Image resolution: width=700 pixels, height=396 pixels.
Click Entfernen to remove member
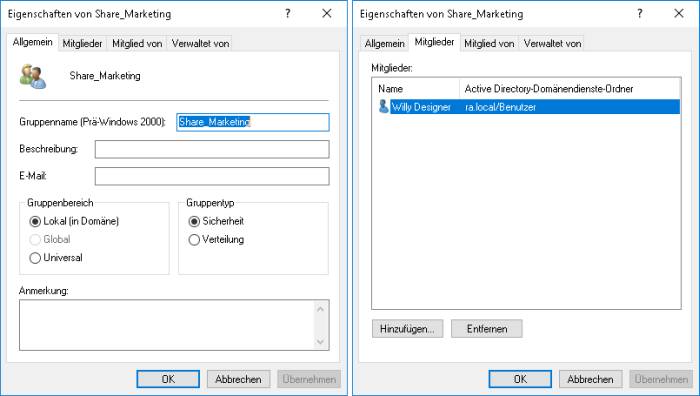(x=487, y=329)
